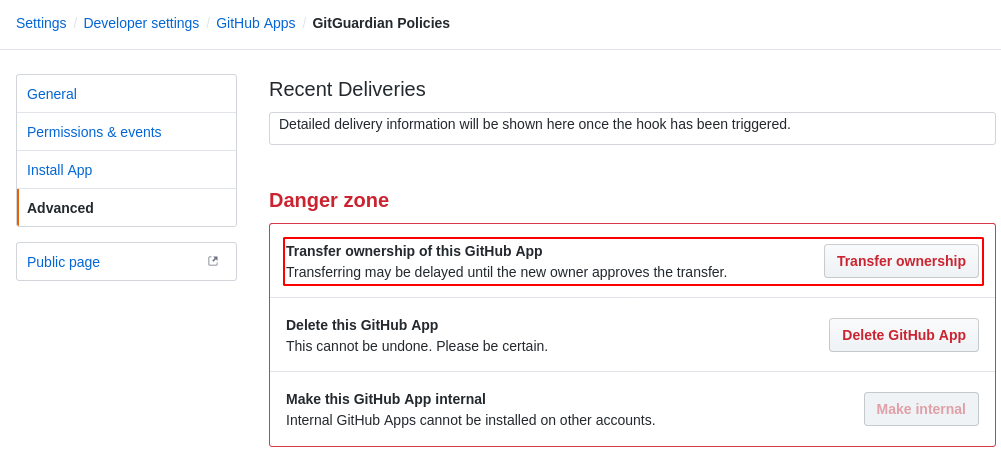1001x476 pixels.
Task: Open Developer settings breadcrumb link
Action: point(141,23)
